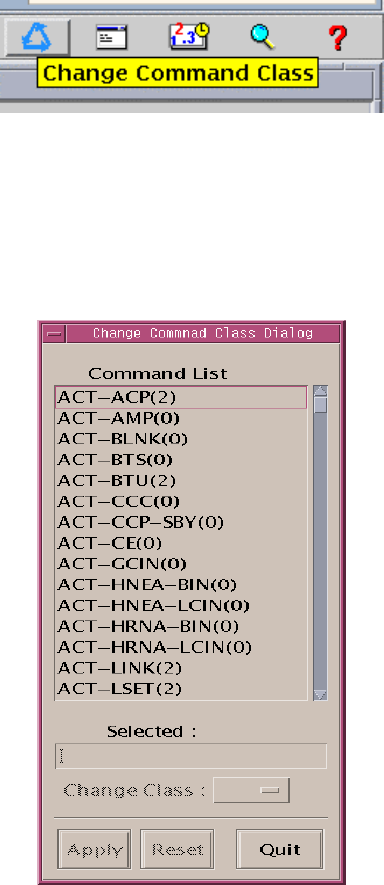Select ACT-LSET(2) at the list bottom

181,689
